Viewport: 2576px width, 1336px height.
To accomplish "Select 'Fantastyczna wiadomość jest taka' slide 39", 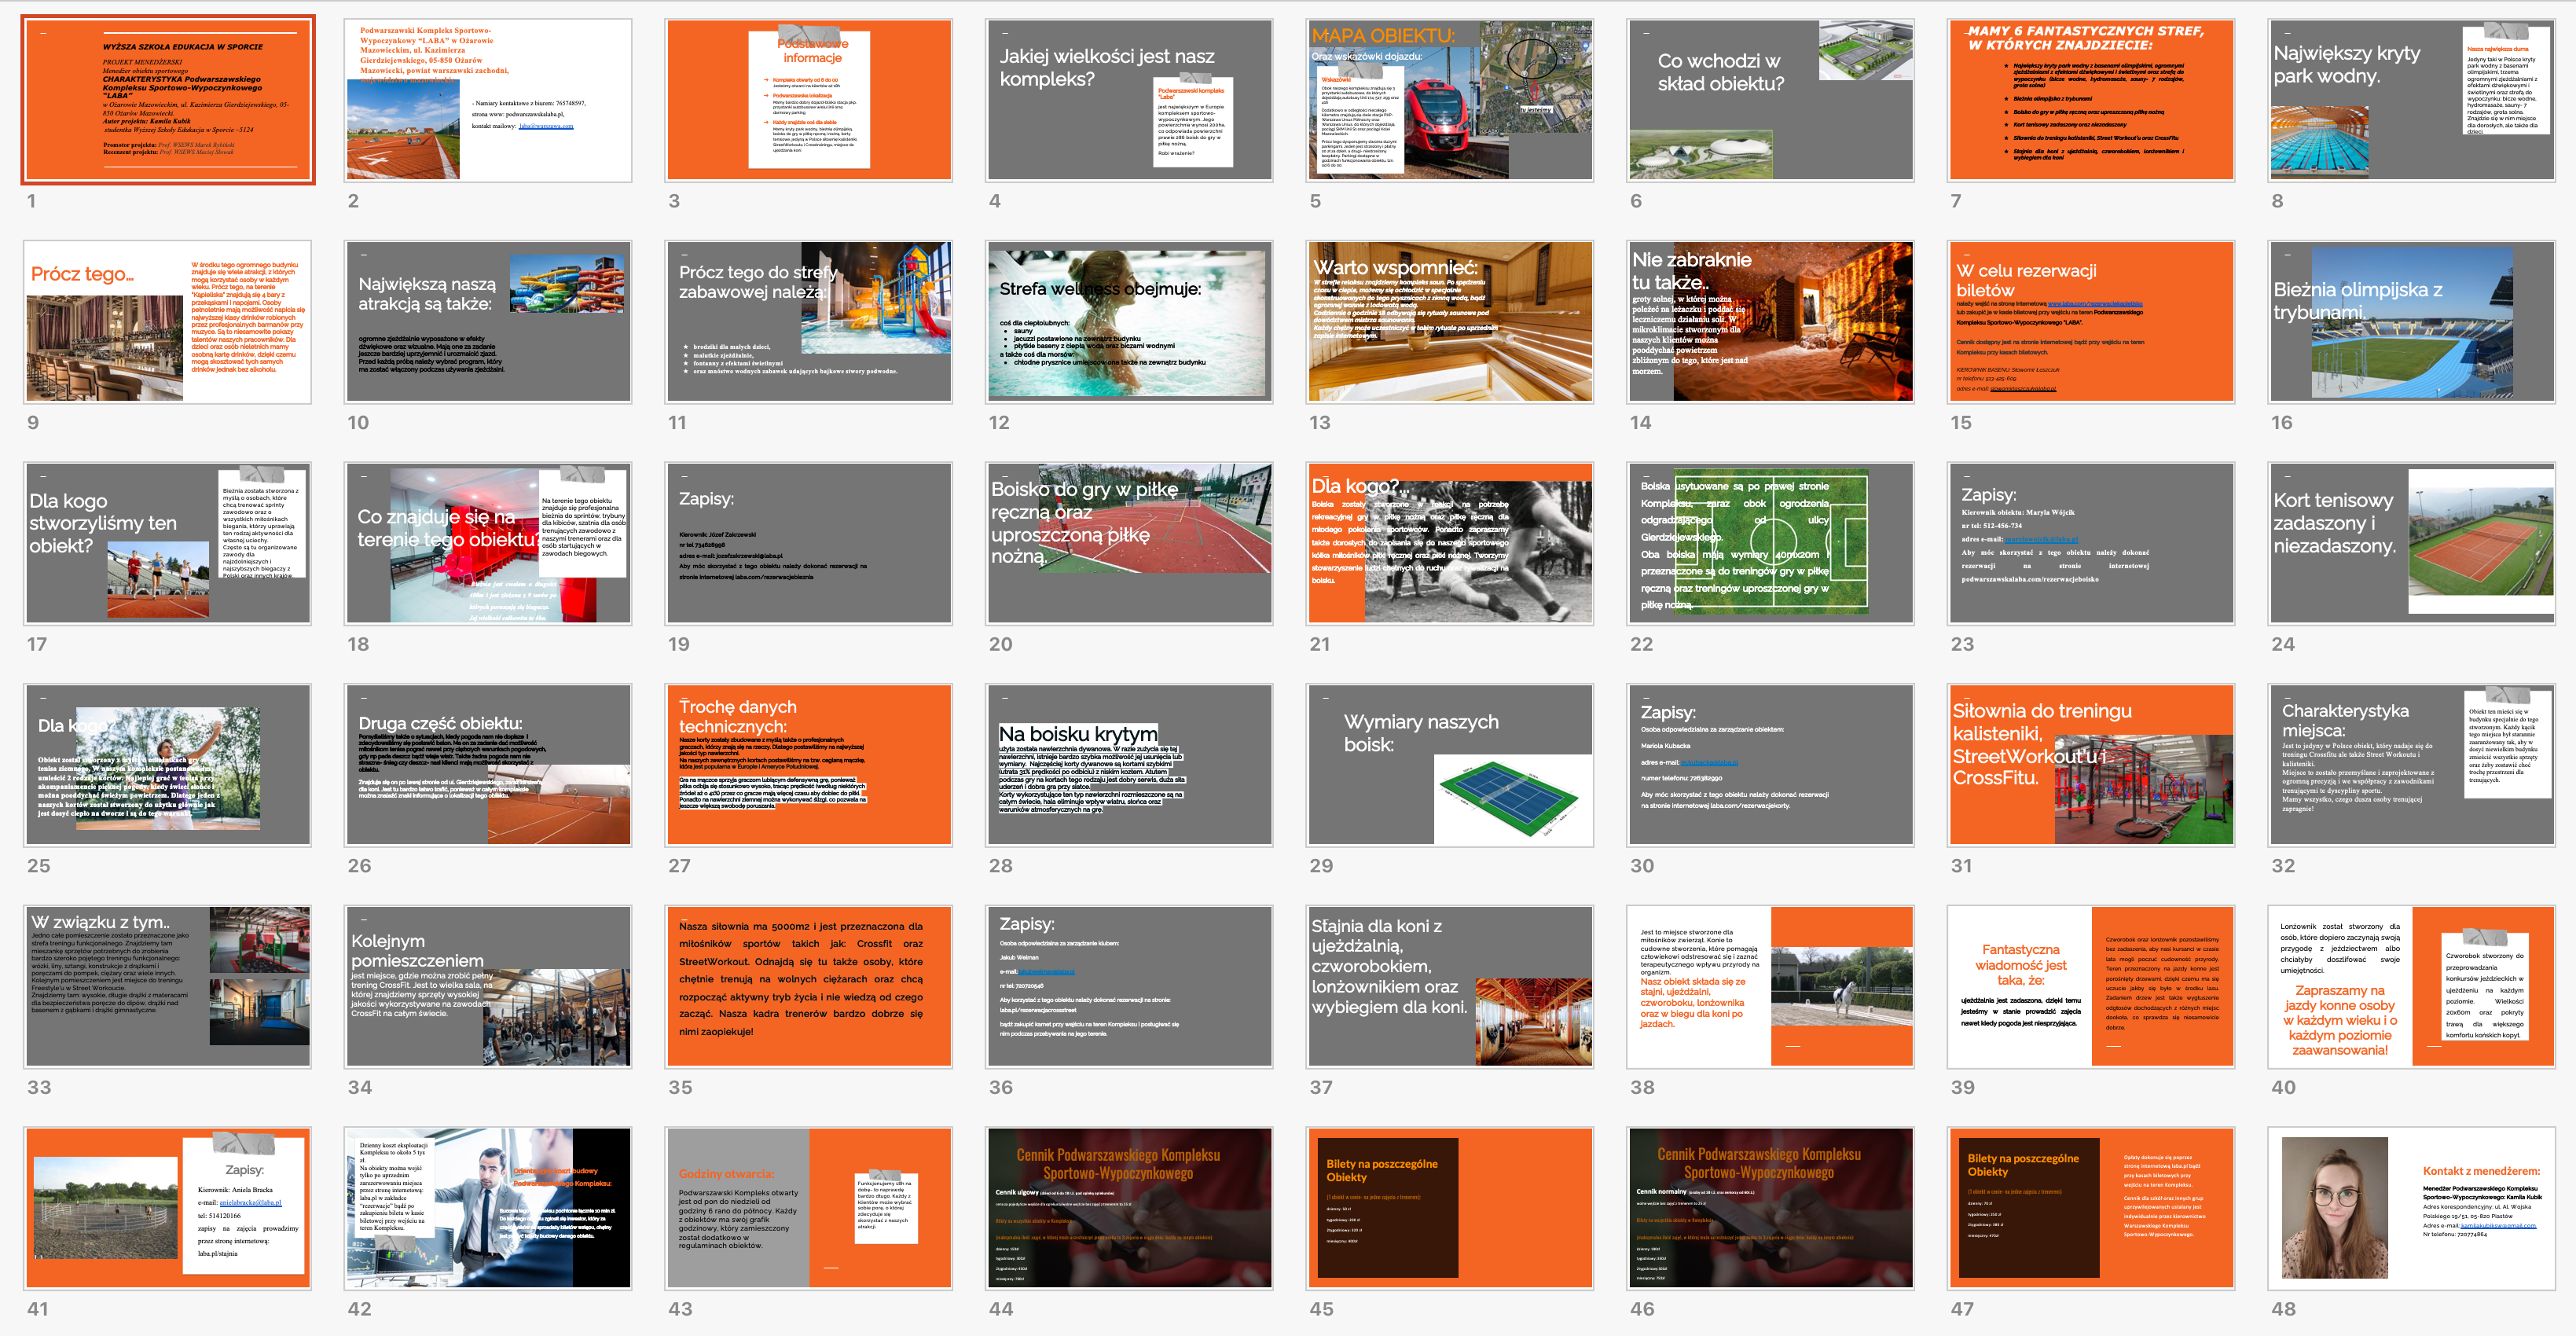I will (2090, 986).
